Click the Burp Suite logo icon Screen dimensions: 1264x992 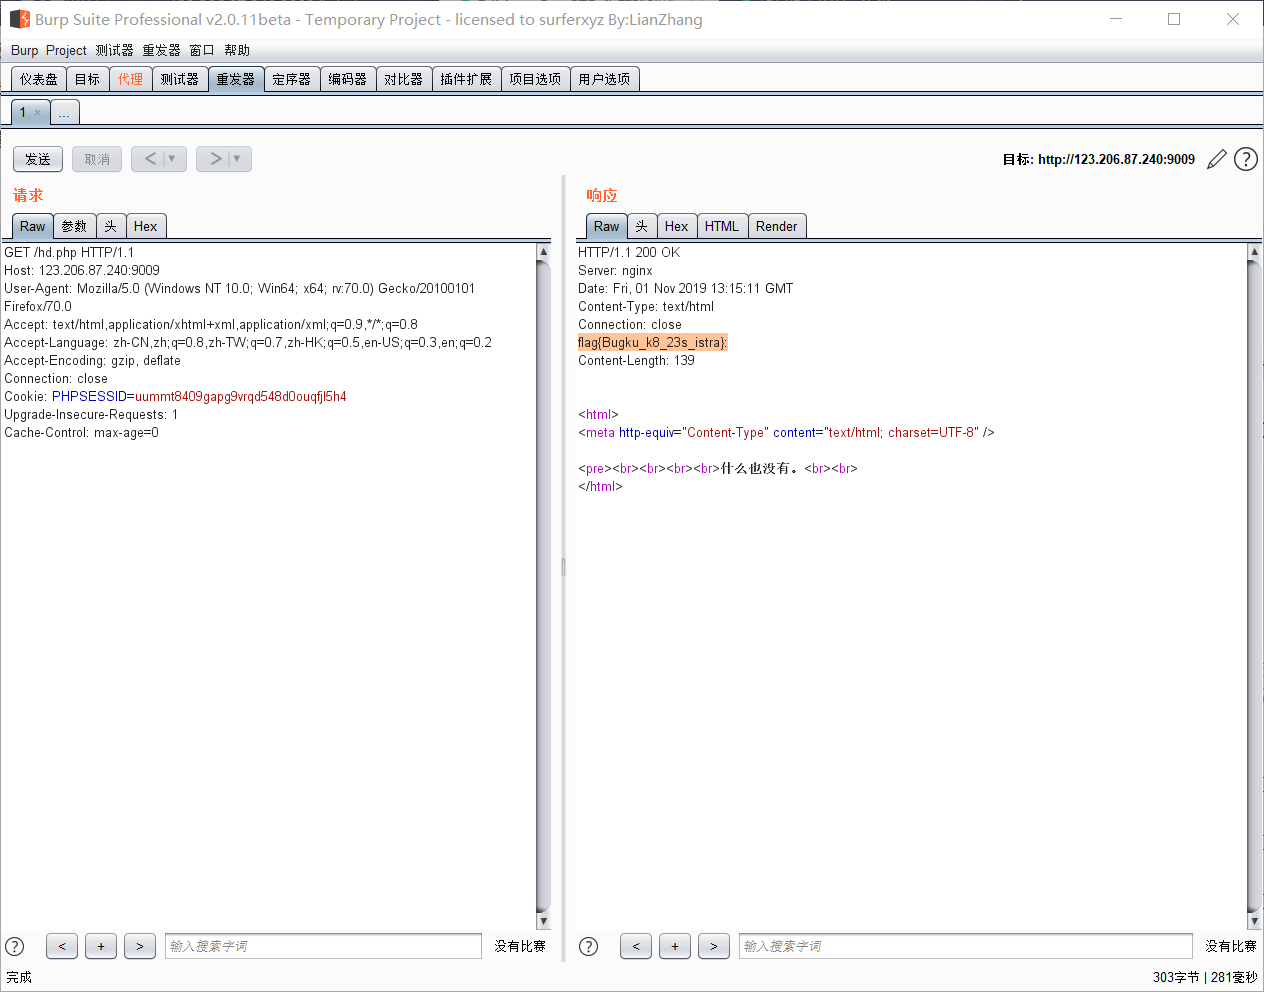[19, 19]
